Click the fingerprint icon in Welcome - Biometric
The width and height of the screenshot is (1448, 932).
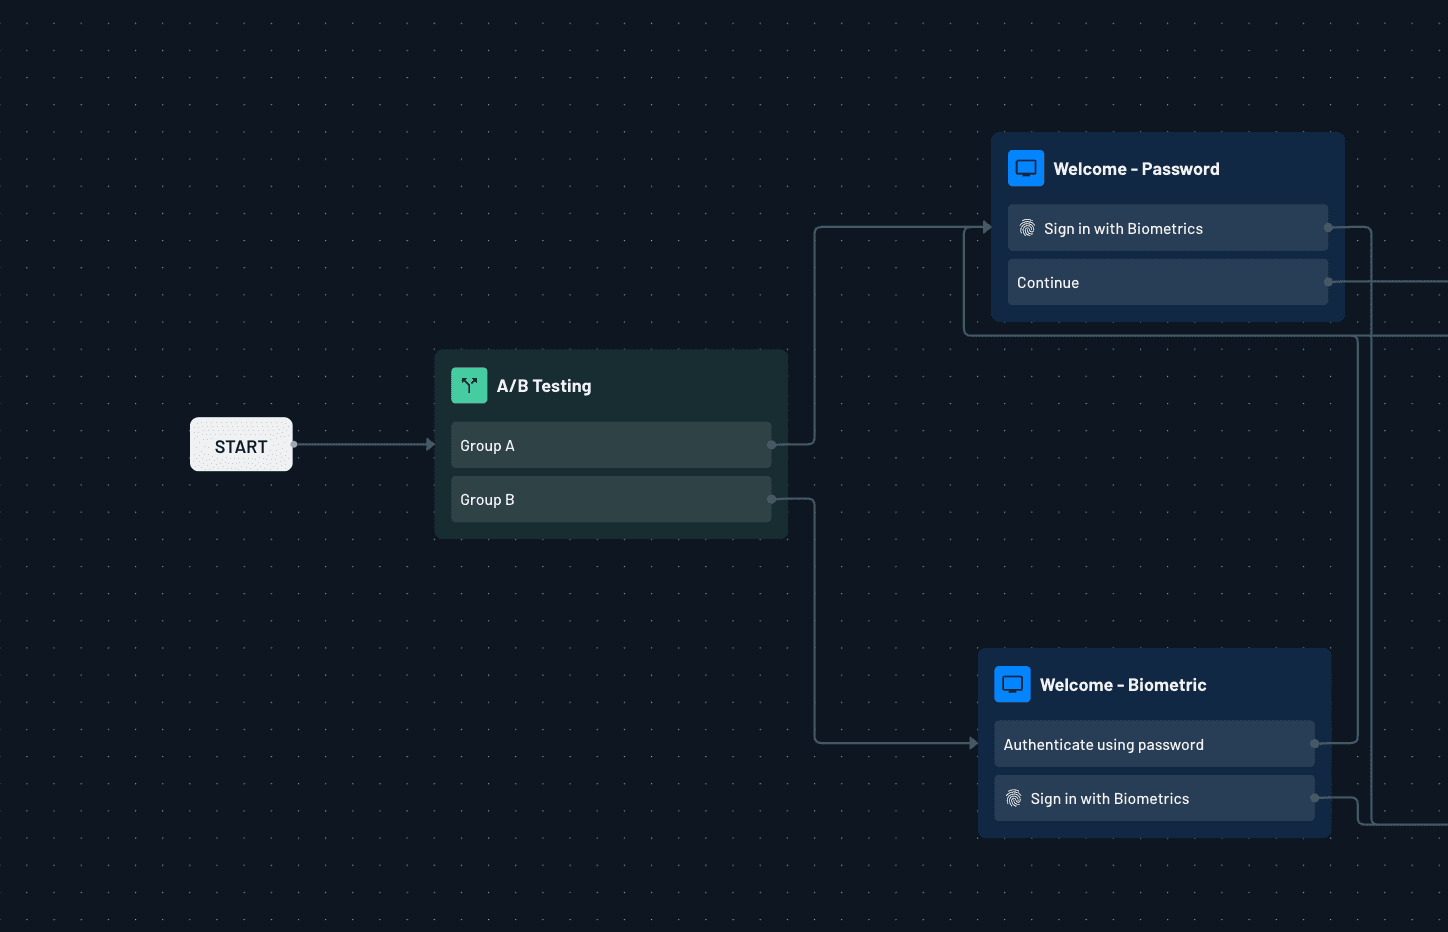[1013, 798]
